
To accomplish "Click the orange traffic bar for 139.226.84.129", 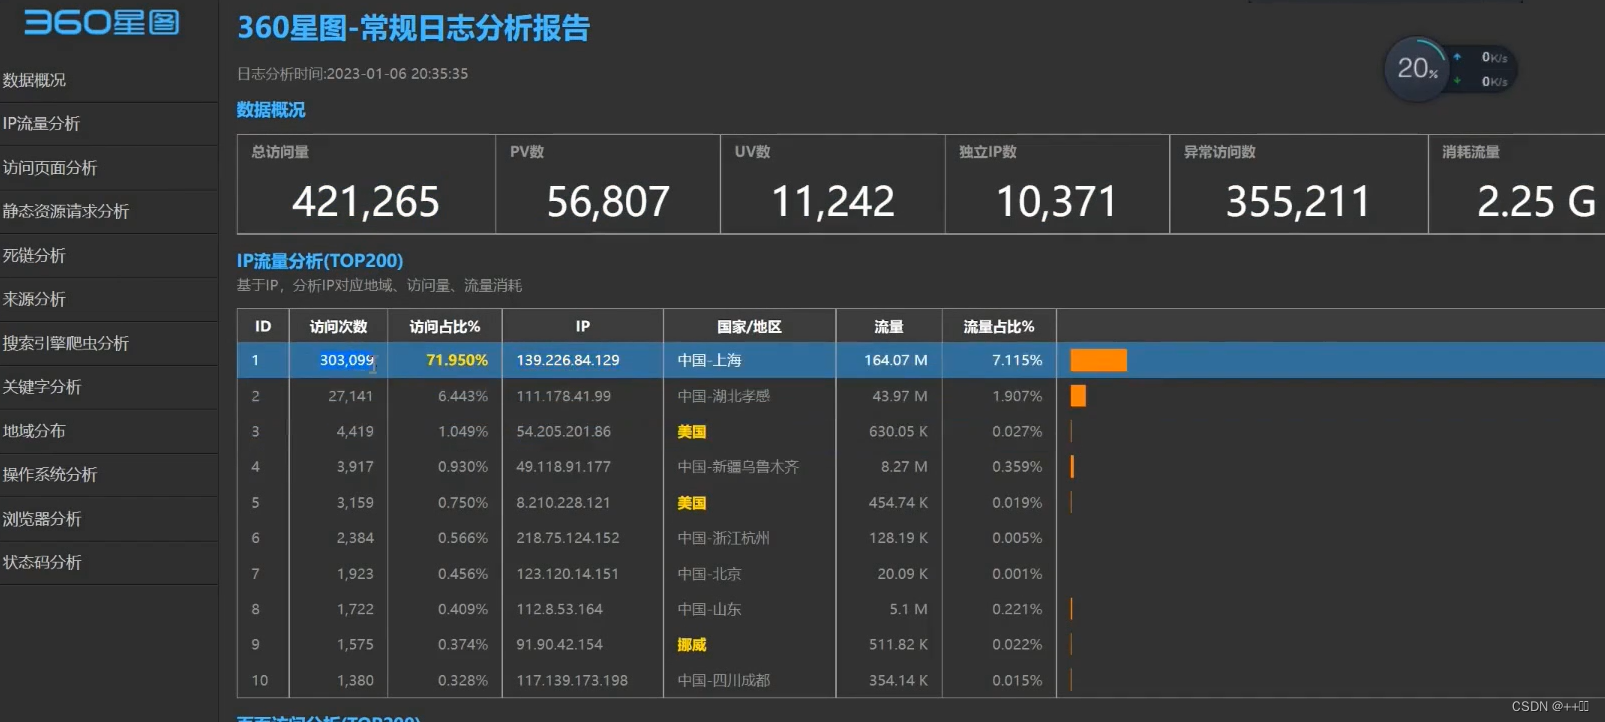I will tap(1098, 360).
